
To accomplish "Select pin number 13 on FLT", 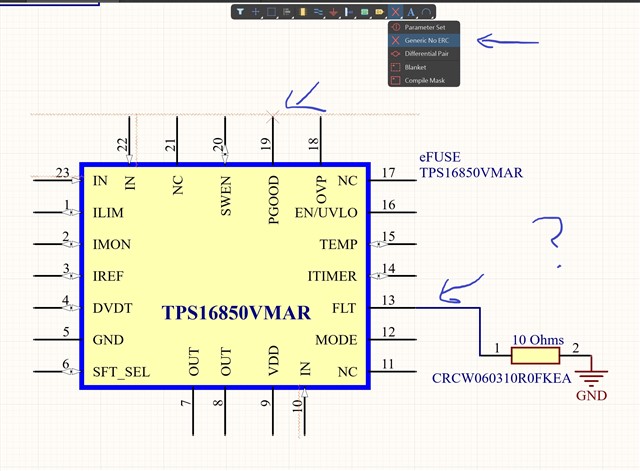I will (x=388, y=300).
